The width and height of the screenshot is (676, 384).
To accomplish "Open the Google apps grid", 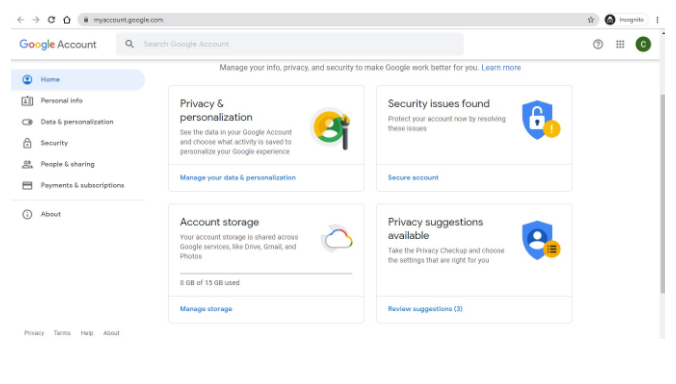I will coord(620,44).
